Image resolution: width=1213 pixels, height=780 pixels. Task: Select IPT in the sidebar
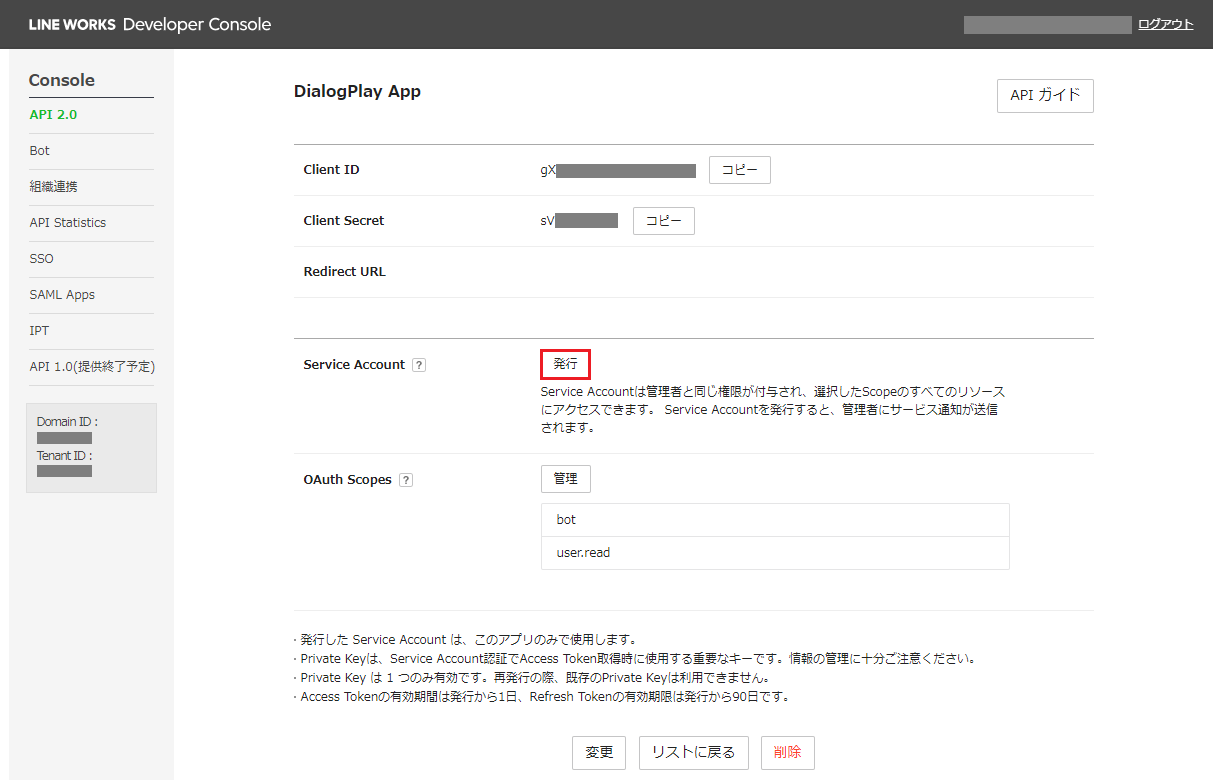pyautogui.click(x=40, y=331)
